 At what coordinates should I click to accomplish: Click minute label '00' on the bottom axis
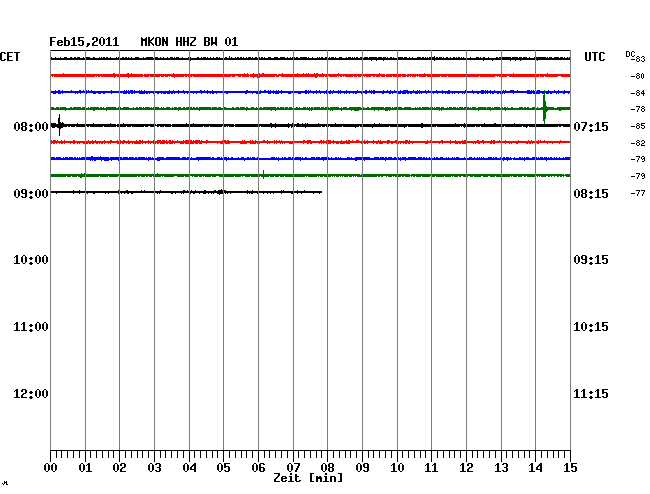tap(51, 468)
